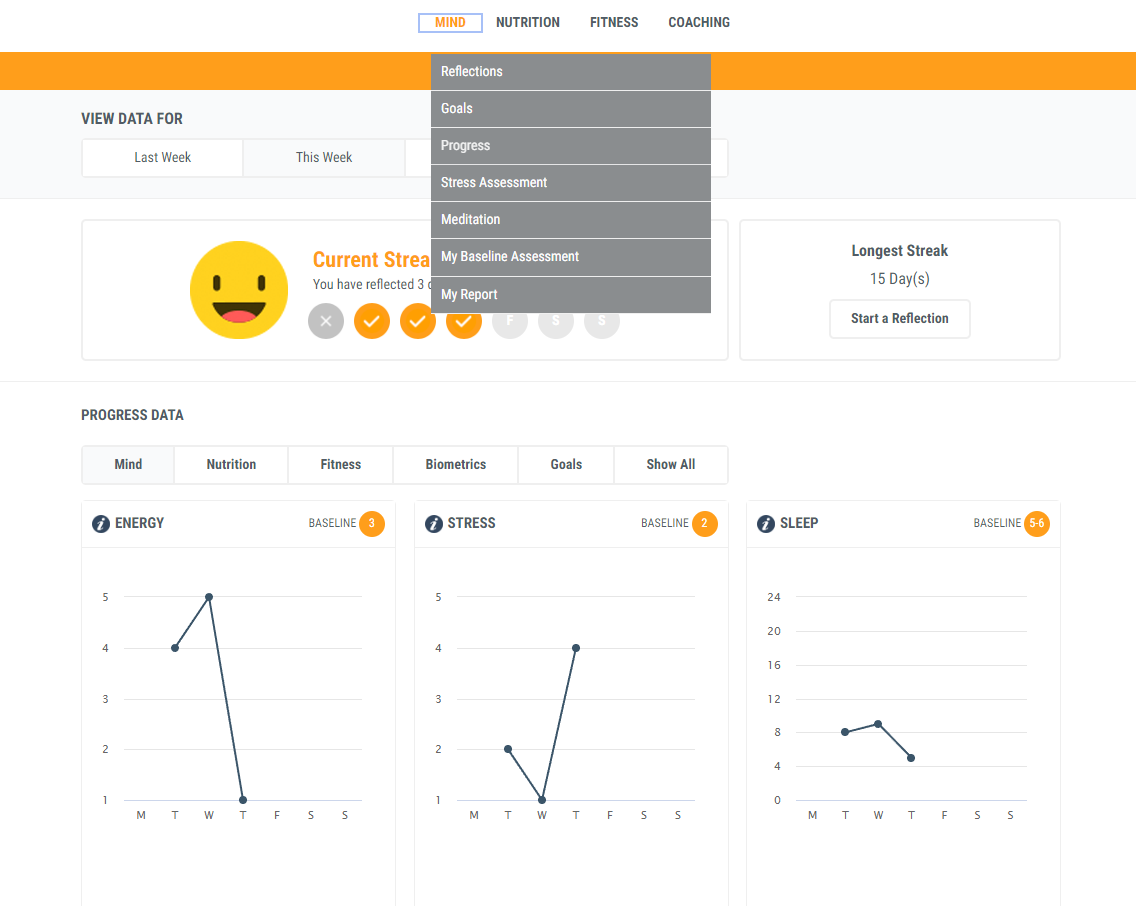Click the Sleep chart info icon
Image resolution: width=1136 pixels, height=906 pixels.
(x=766, y=524)
